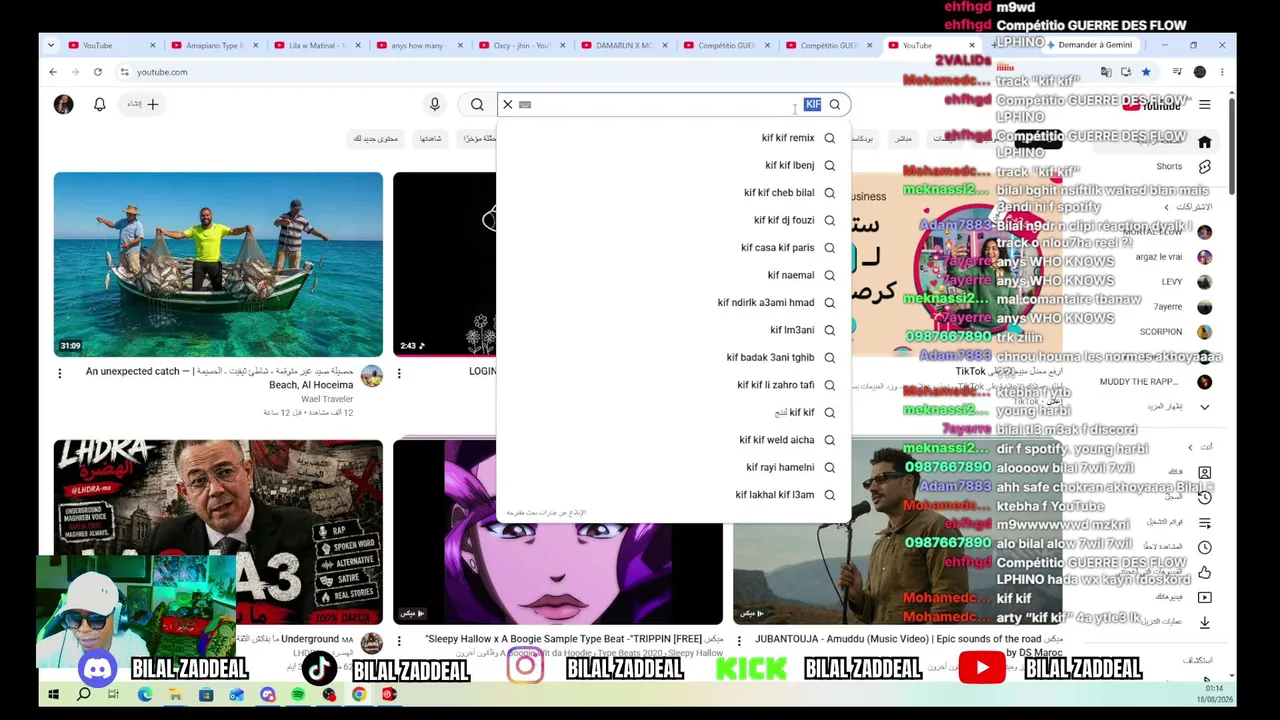This screenshot has height=720, width=1280.
Task: Open the Wael Traveler channel link
Action: click(x=327, y=399)
